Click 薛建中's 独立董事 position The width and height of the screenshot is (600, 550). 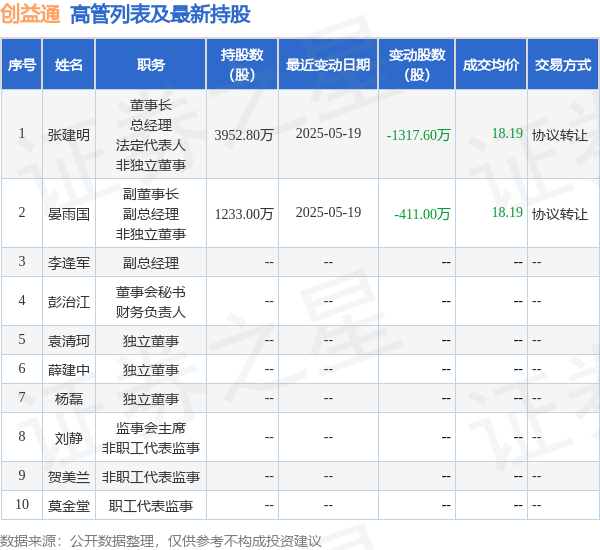coord(151,370)
